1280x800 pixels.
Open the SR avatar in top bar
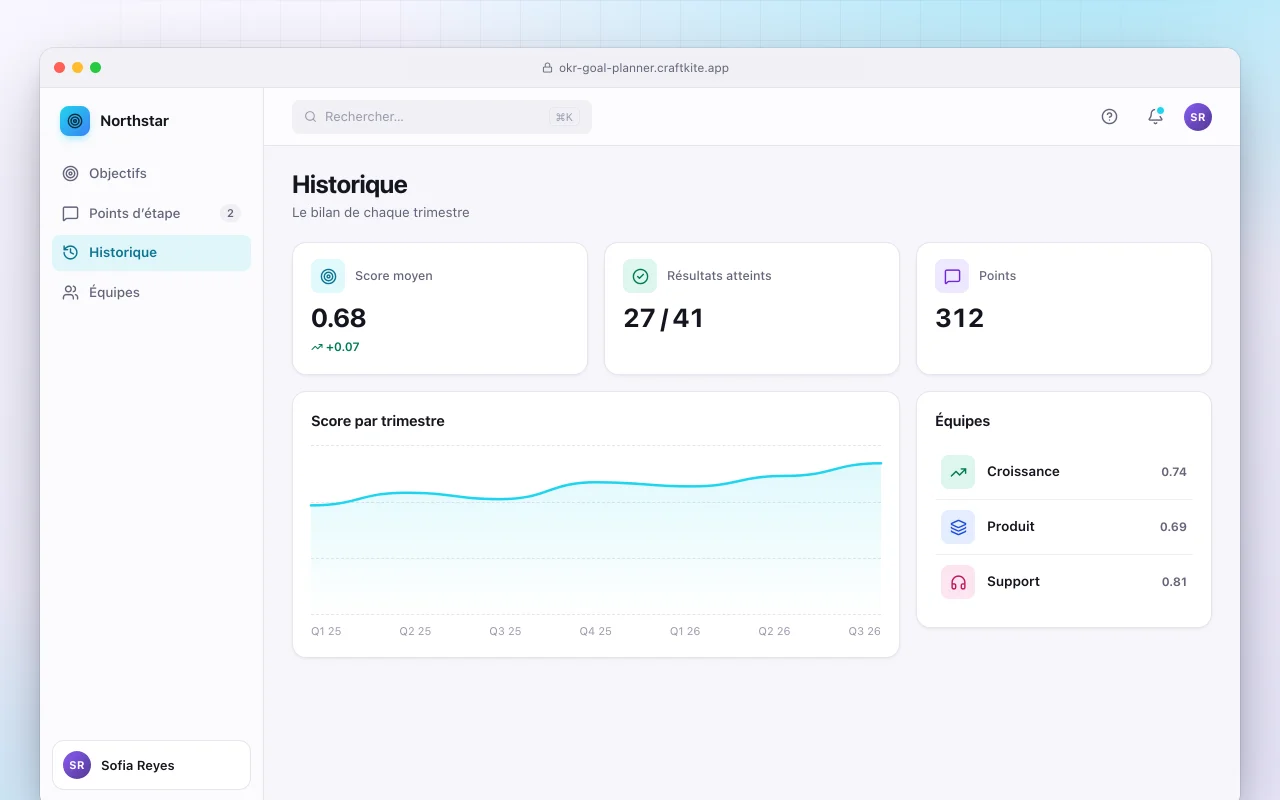pos(1198,117)
